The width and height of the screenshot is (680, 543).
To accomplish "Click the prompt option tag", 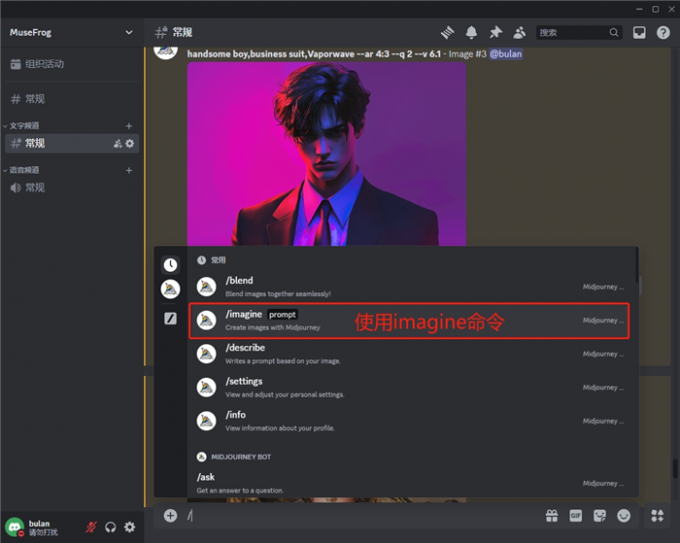I will (282, 314).
